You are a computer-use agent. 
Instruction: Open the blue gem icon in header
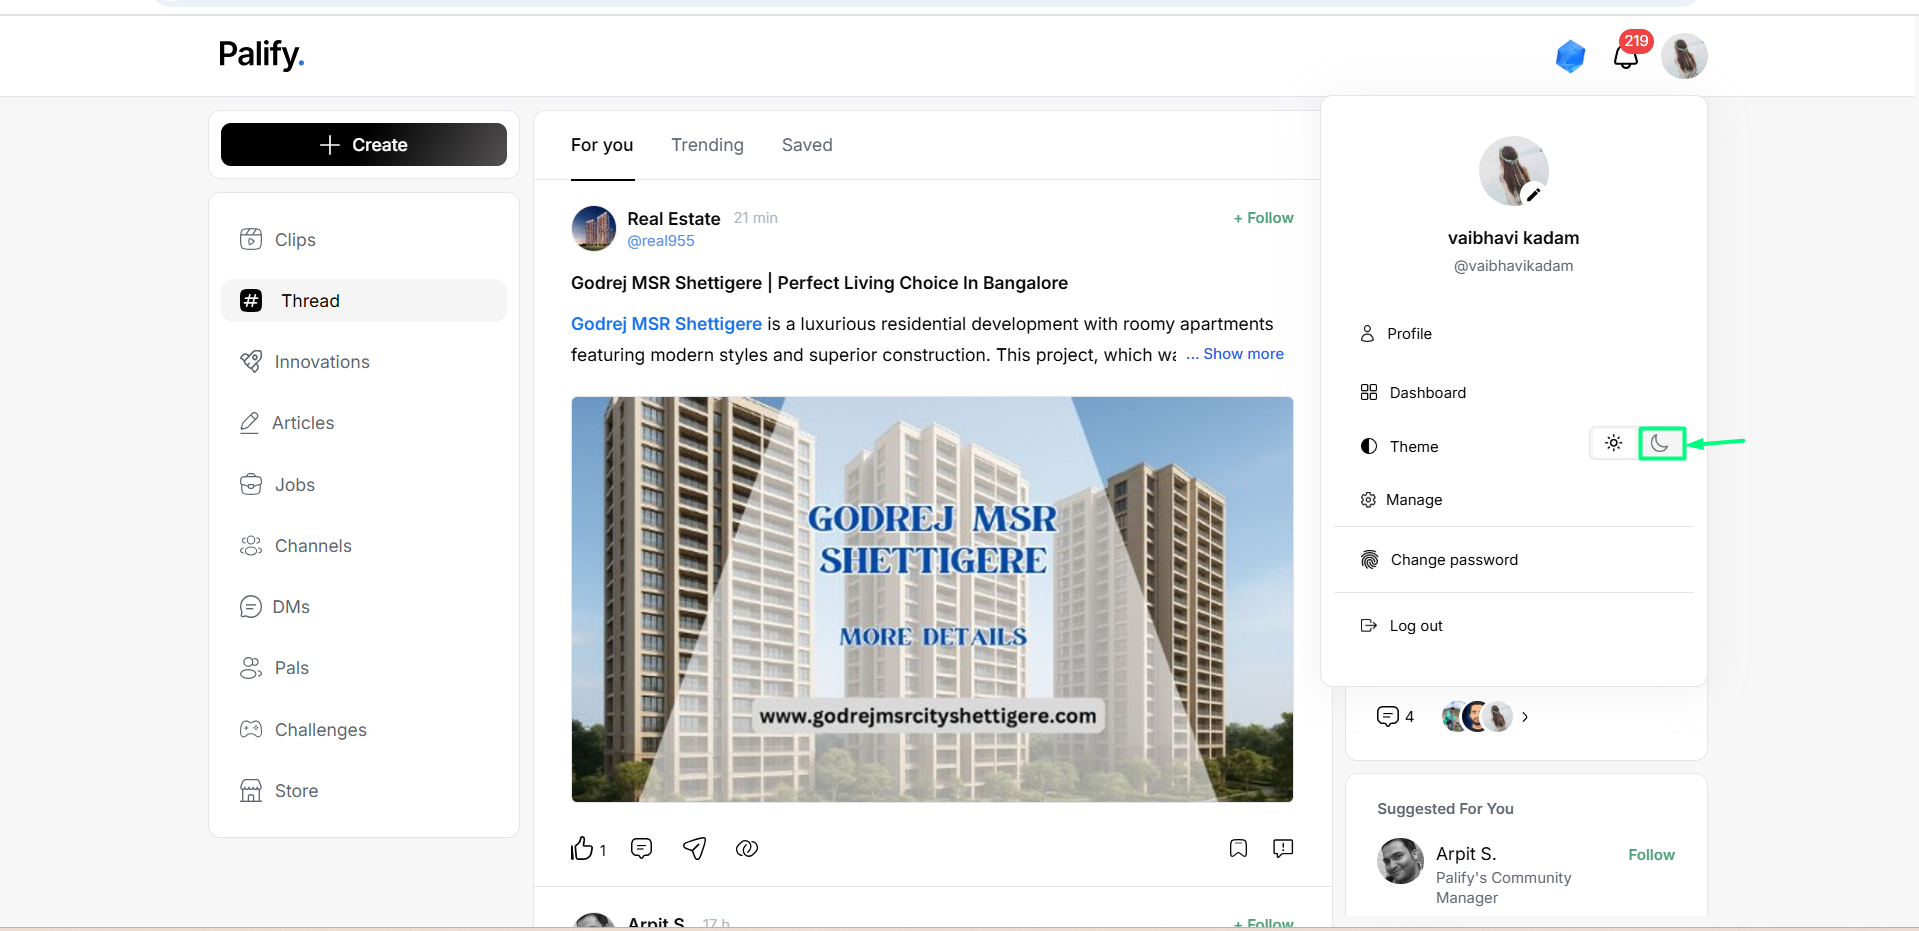(x=1570, y=56)
